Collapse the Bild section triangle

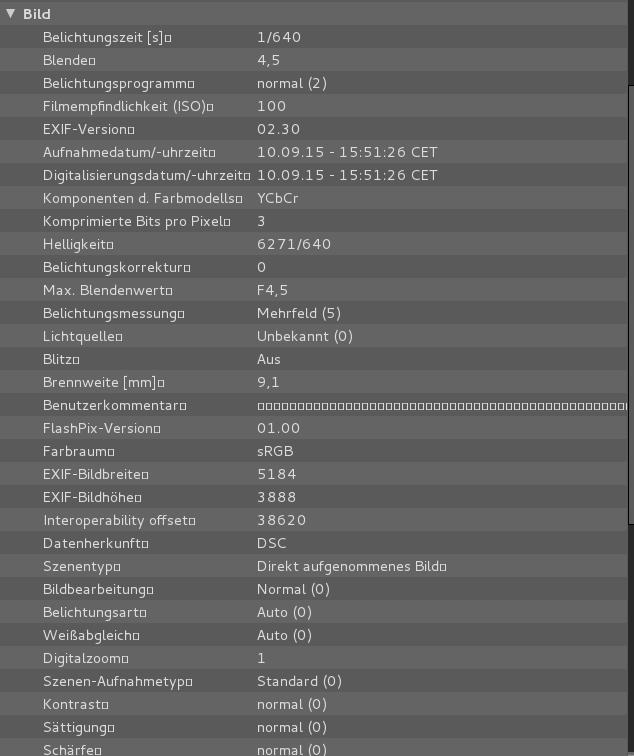click(x=11, y=15)
